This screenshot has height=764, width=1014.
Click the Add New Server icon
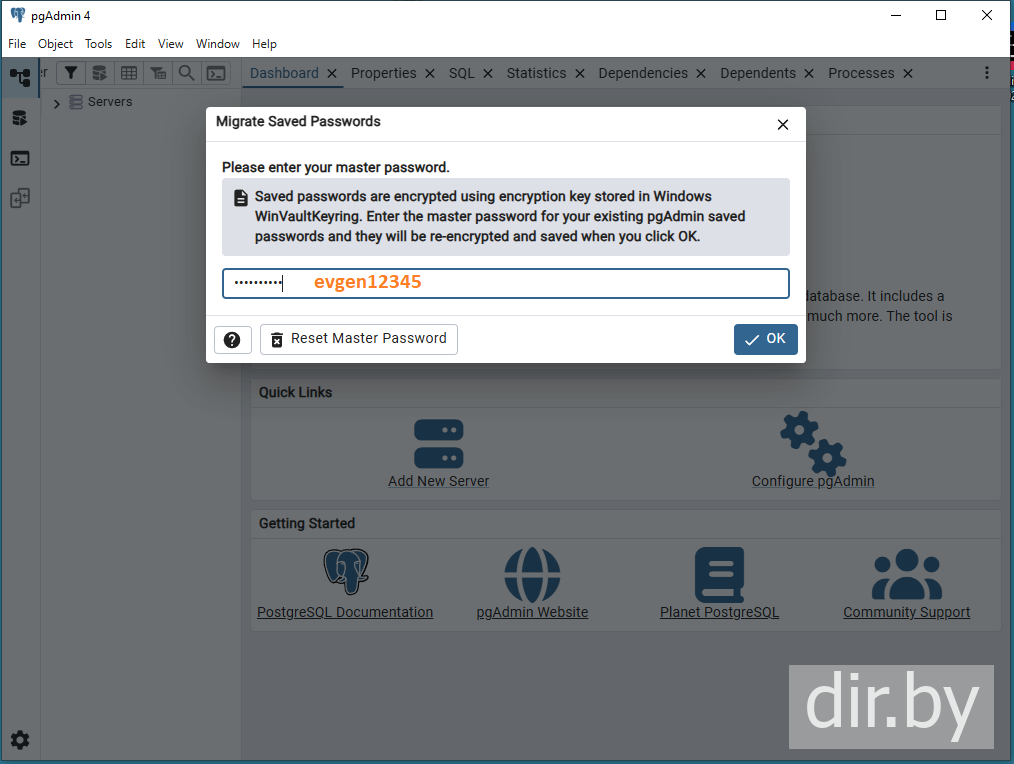pyautogui.click(x=438, y=444)
